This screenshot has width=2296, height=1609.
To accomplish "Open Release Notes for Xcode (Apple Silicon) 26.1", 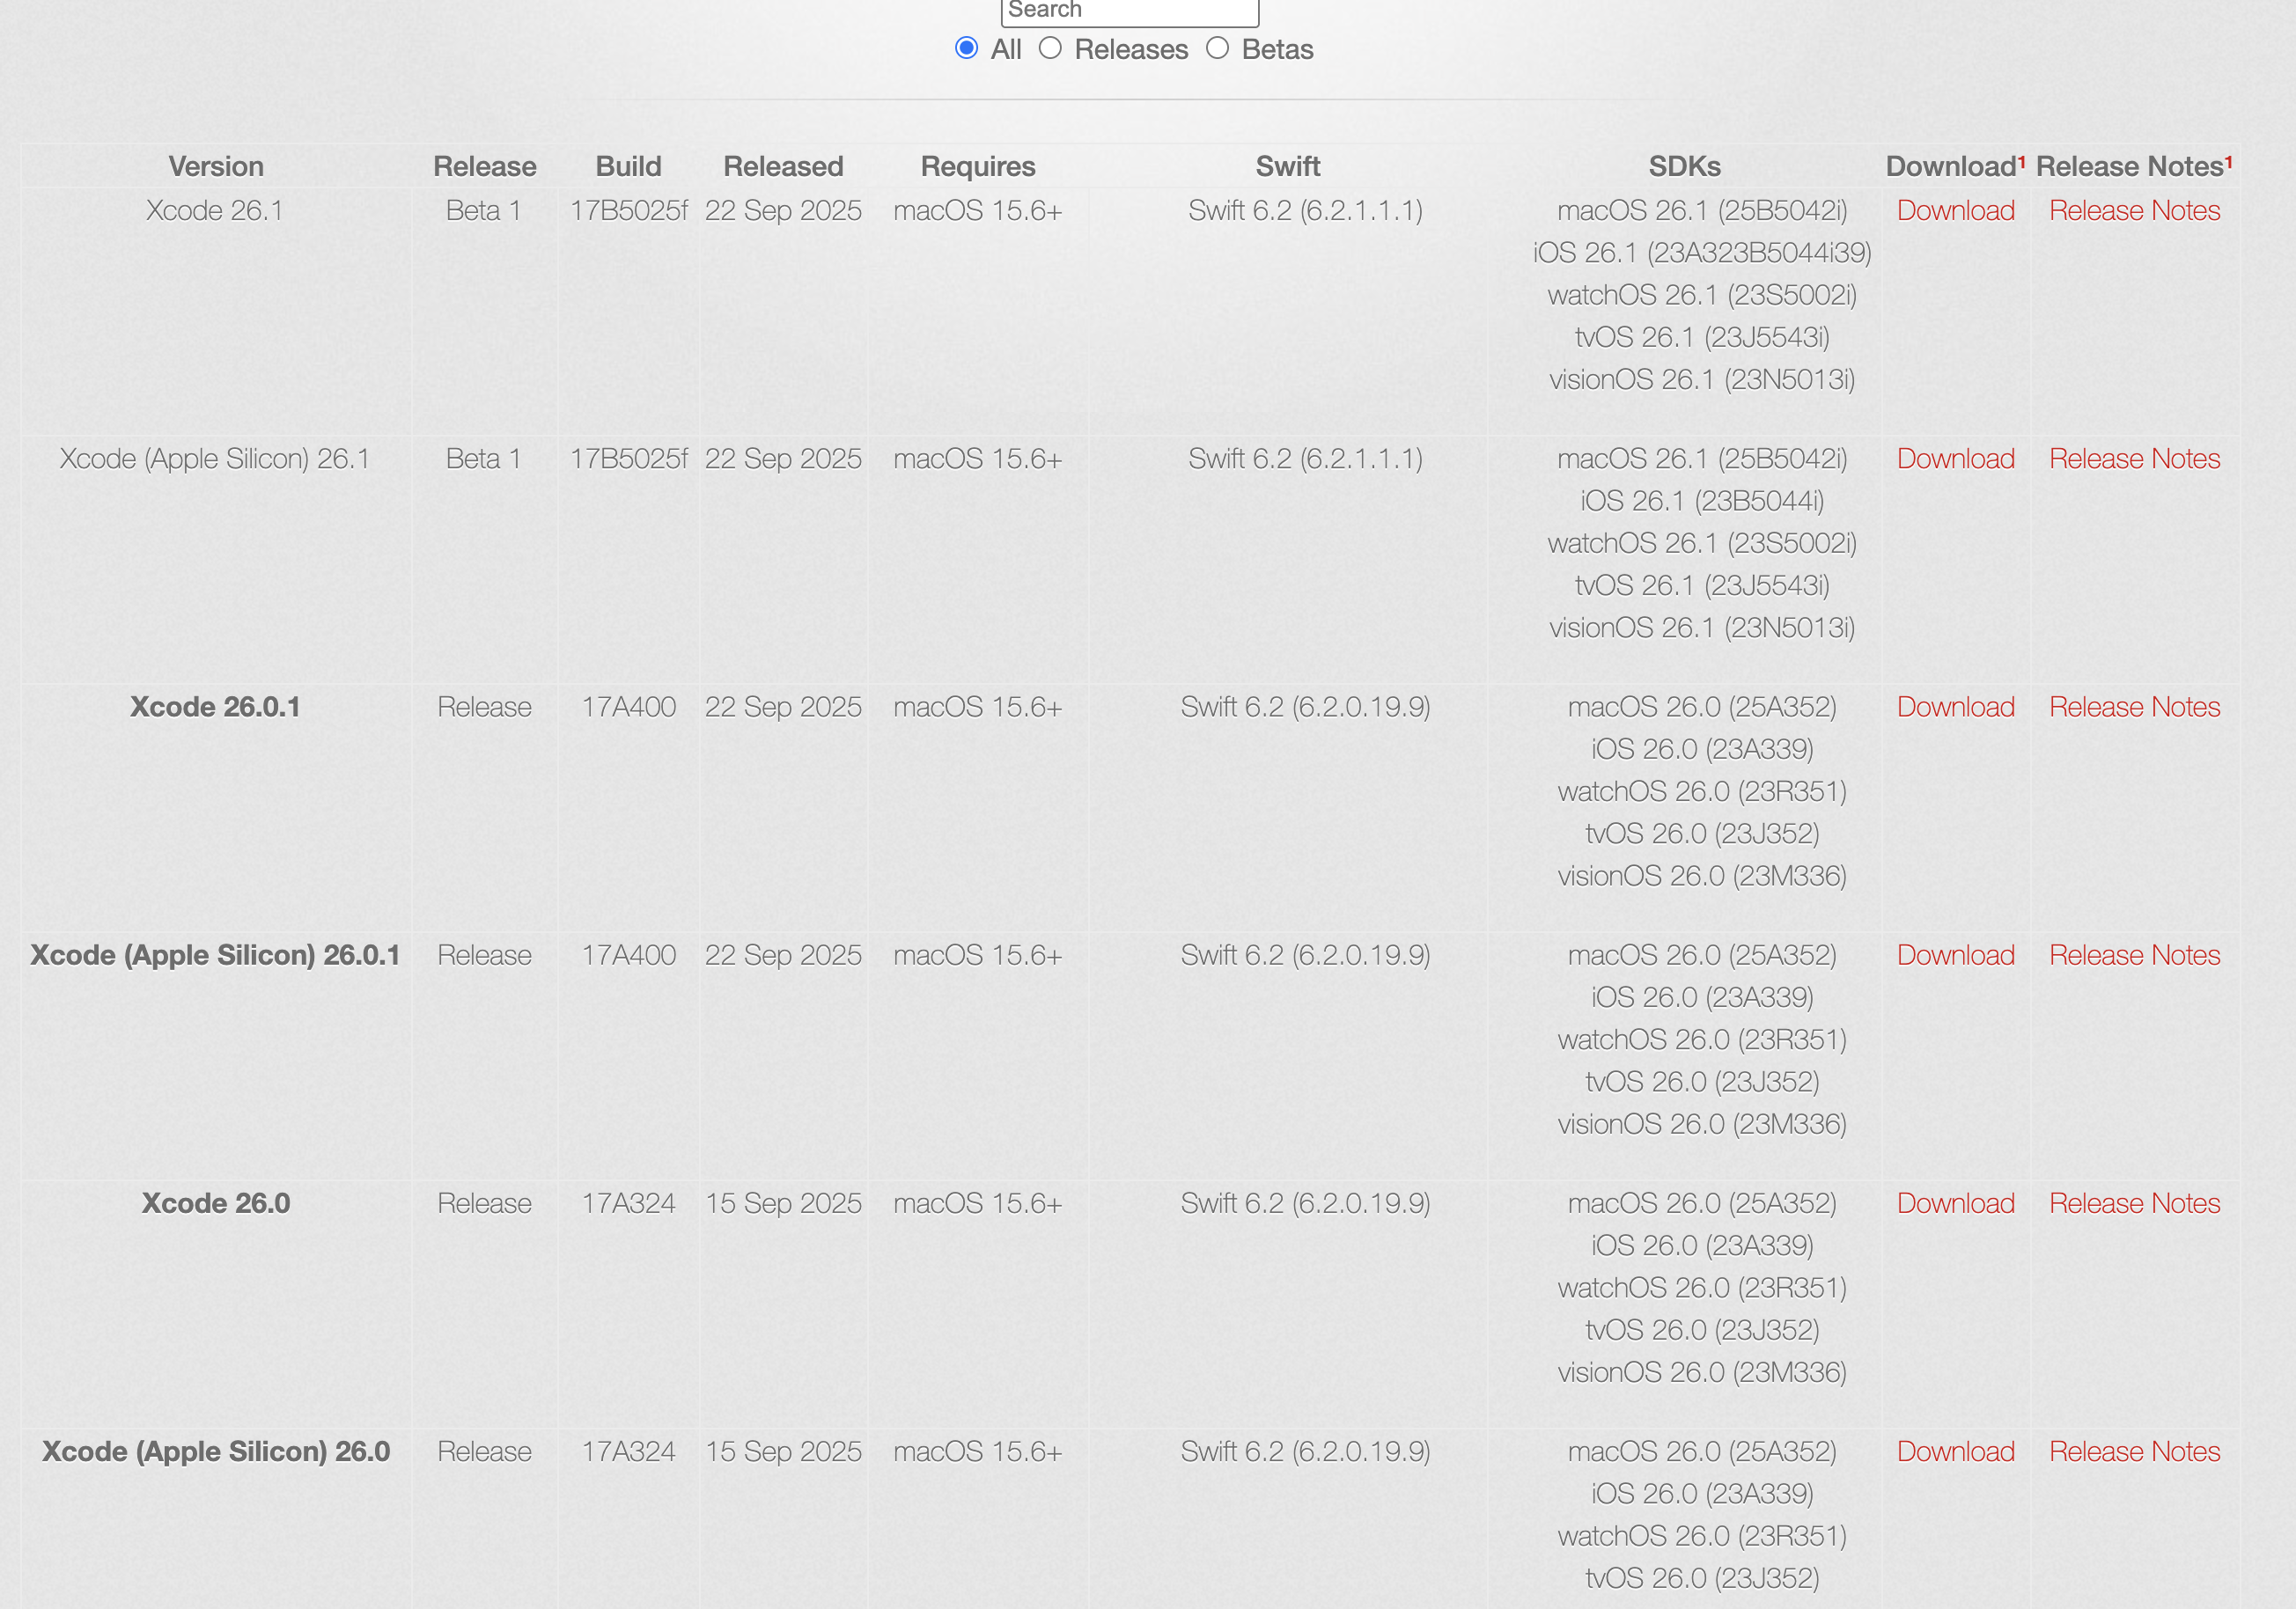I will [x=2134, y=459].
